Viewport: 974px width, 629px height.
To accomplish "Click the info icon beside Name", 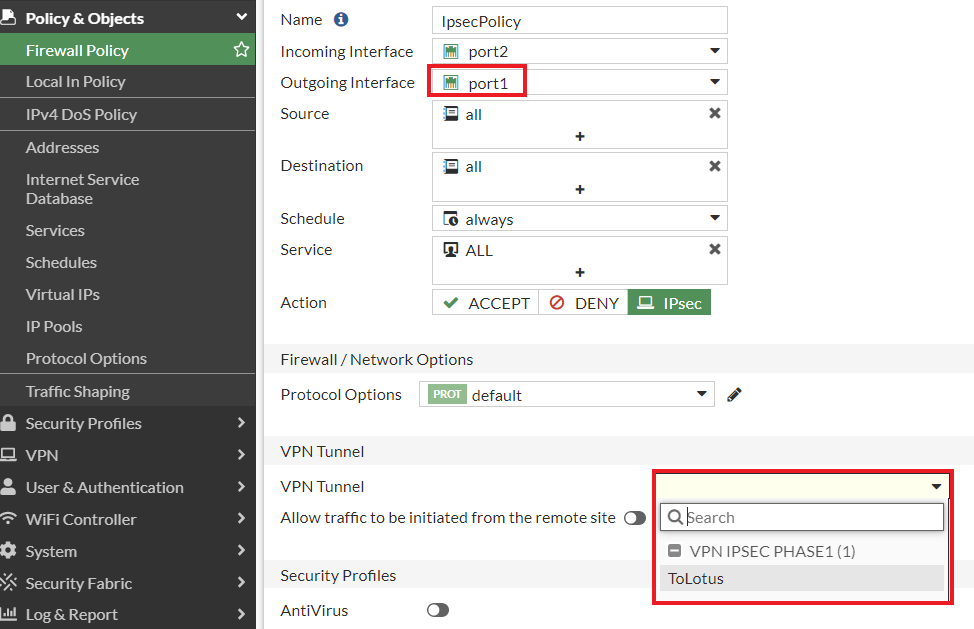I will pos(341,20).
